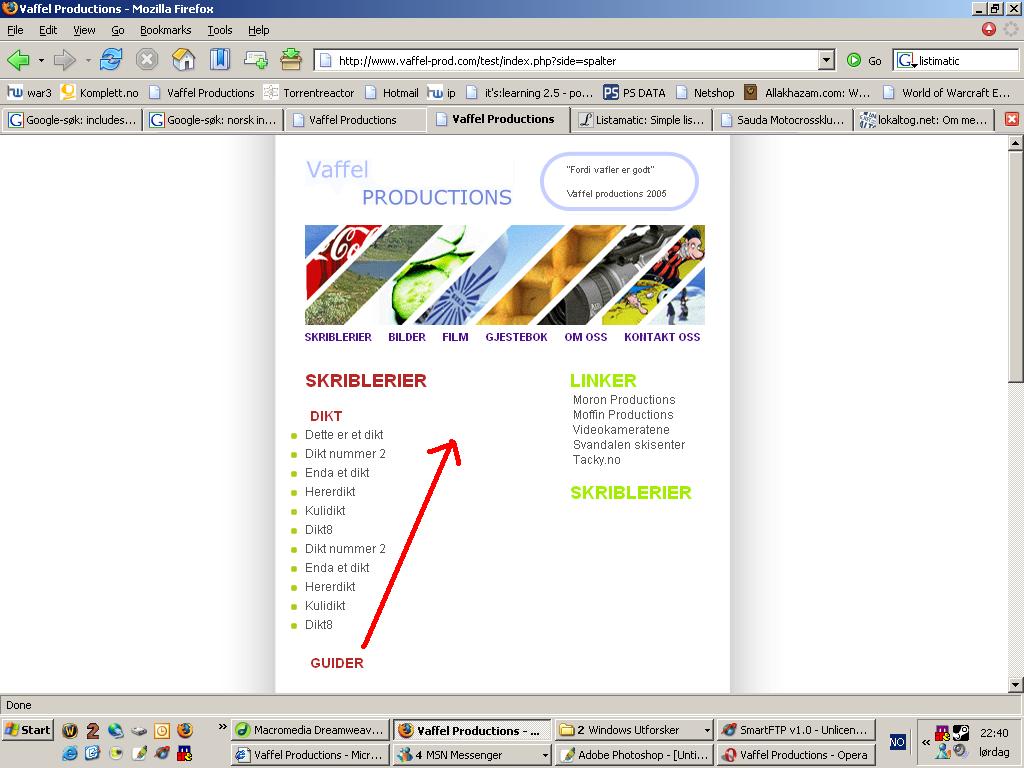Screen dimensions: 1024x768
Task: Expand hidden tray icons with chevron
Action: coord(925,742)
